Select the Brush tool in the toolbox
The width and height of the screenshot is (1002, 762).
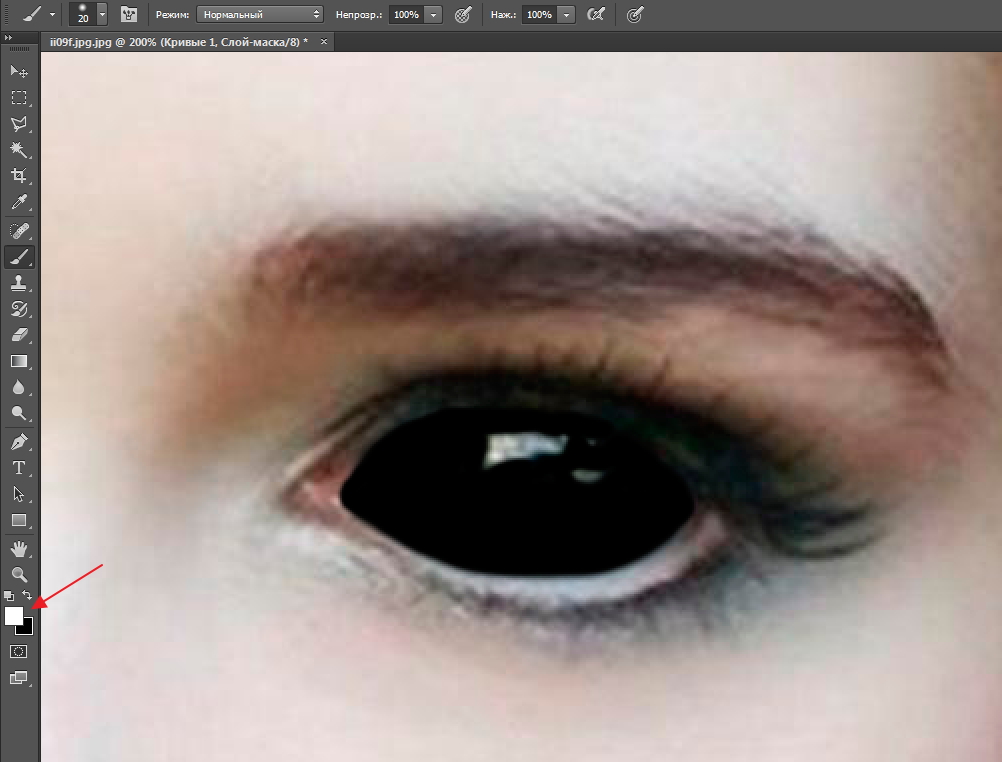pos(19,257)
